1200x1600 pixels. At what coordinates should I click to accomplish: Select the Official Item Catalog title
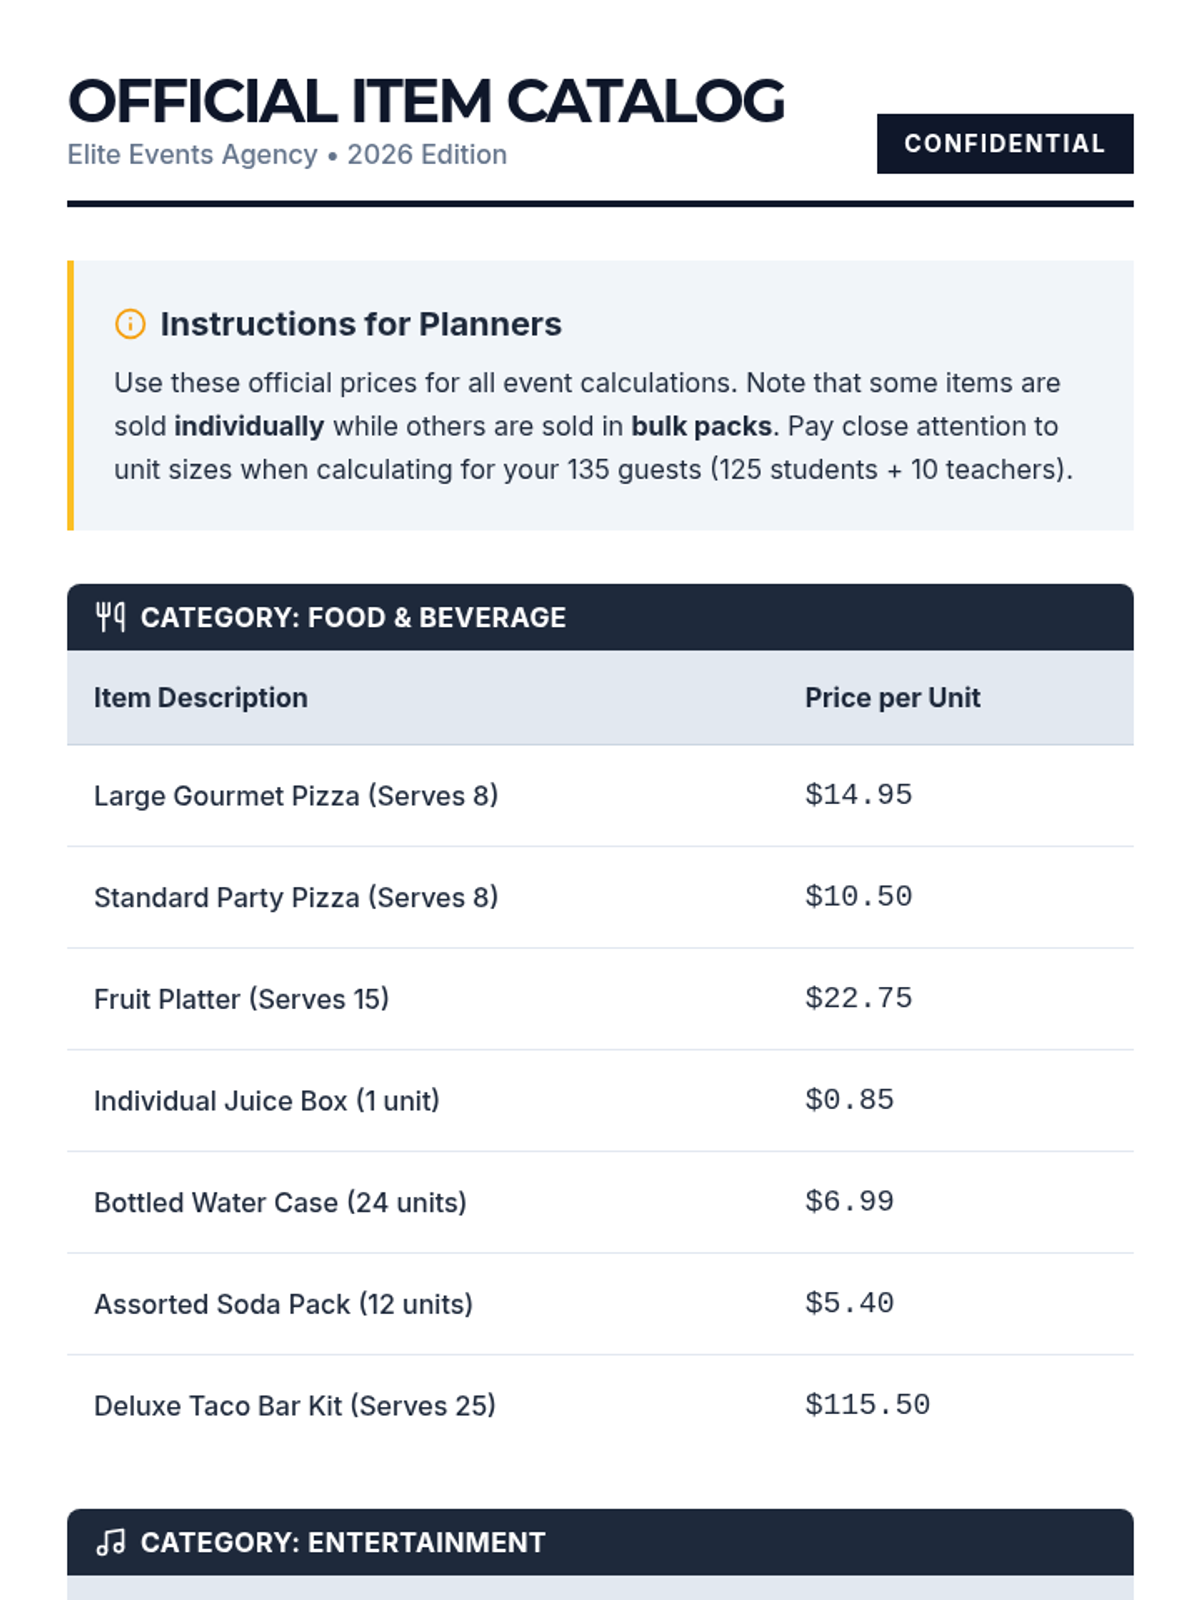[426, 101]
